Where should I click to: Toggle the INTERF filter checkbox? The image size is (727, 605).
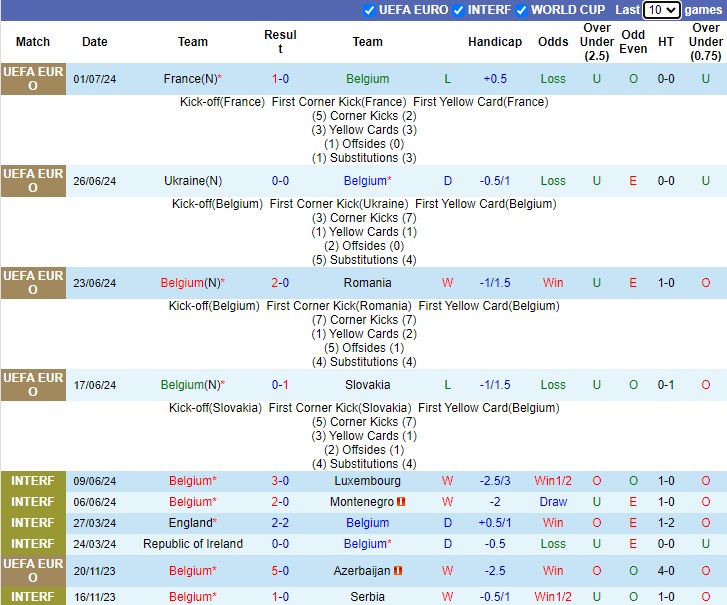pos(458,10)
